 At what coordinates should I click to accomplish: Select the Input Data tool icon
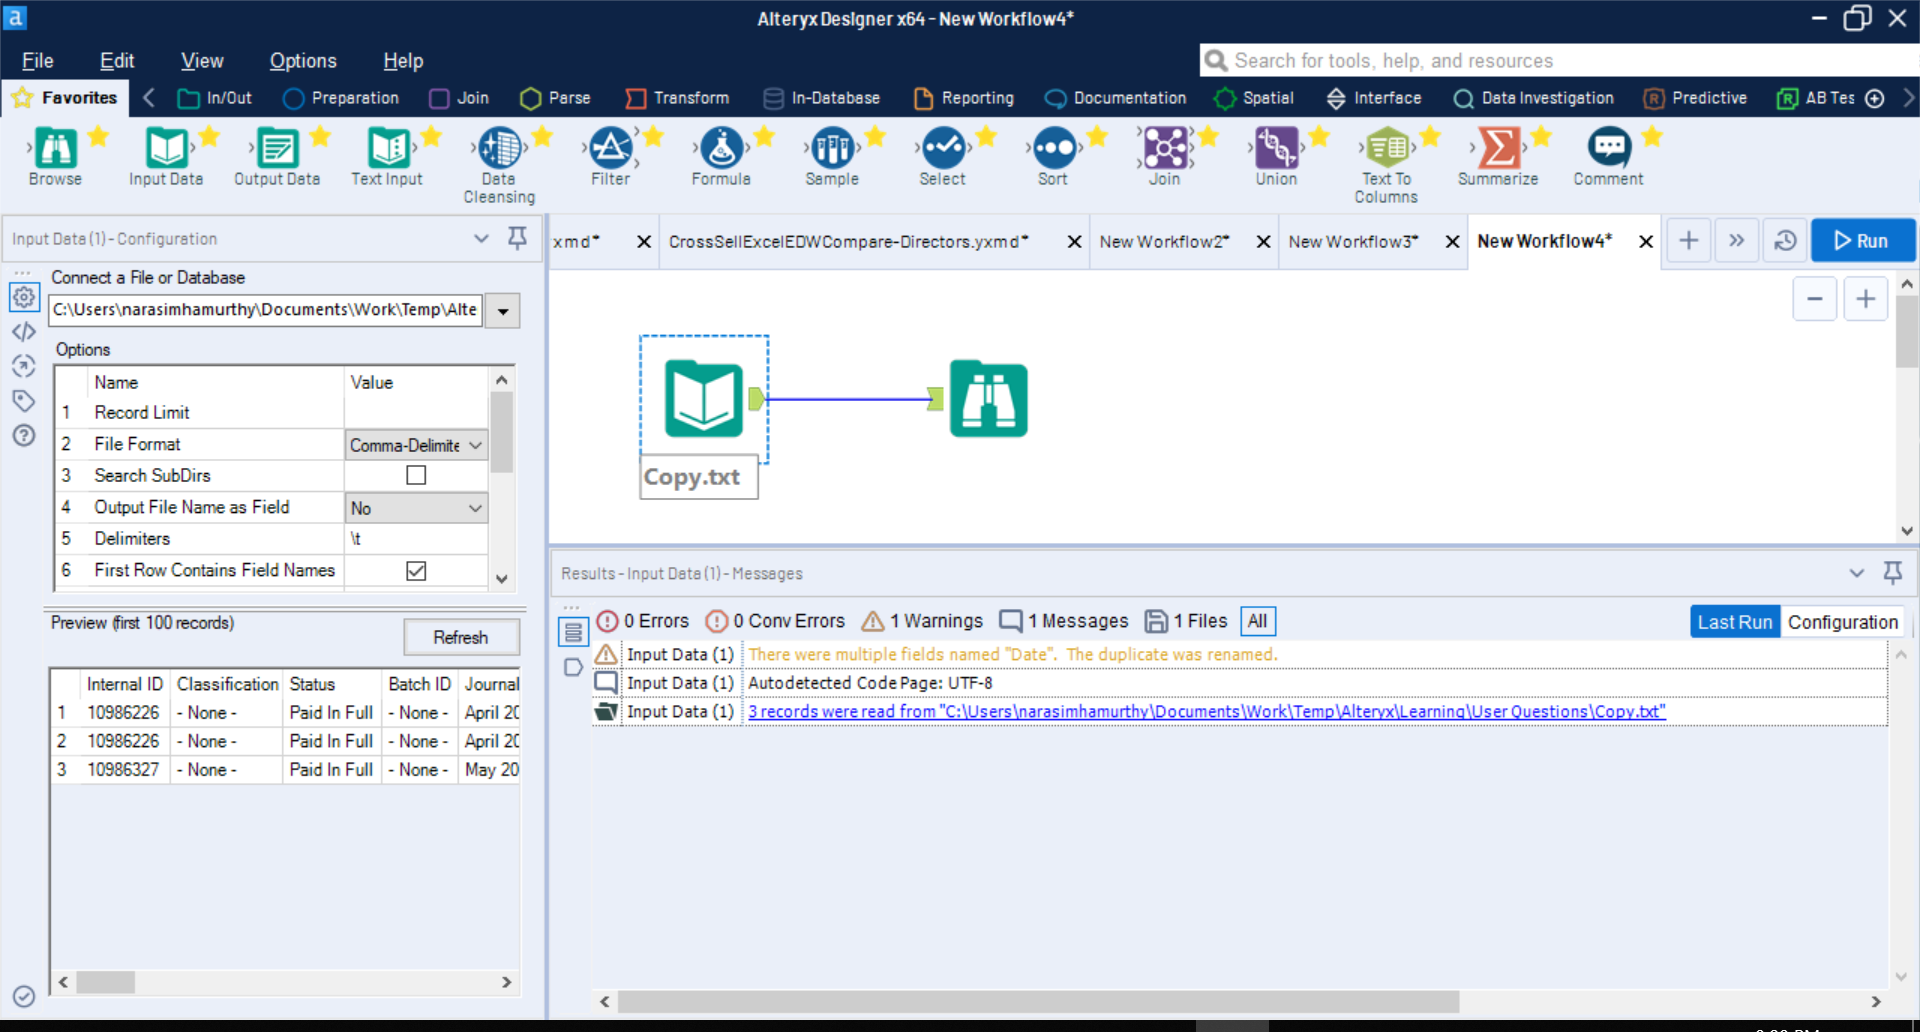pos(167,148)
